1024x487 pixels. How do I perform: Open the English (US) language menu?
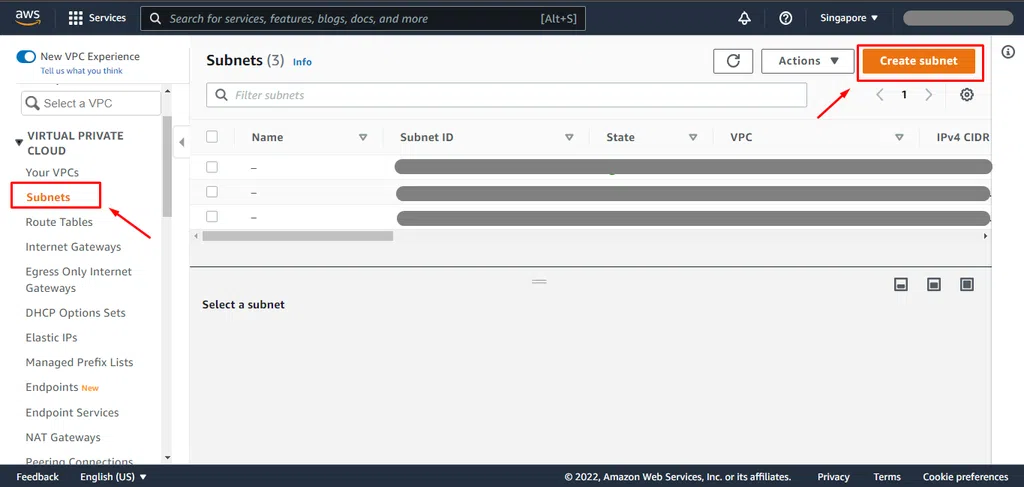tap(114, 477)
